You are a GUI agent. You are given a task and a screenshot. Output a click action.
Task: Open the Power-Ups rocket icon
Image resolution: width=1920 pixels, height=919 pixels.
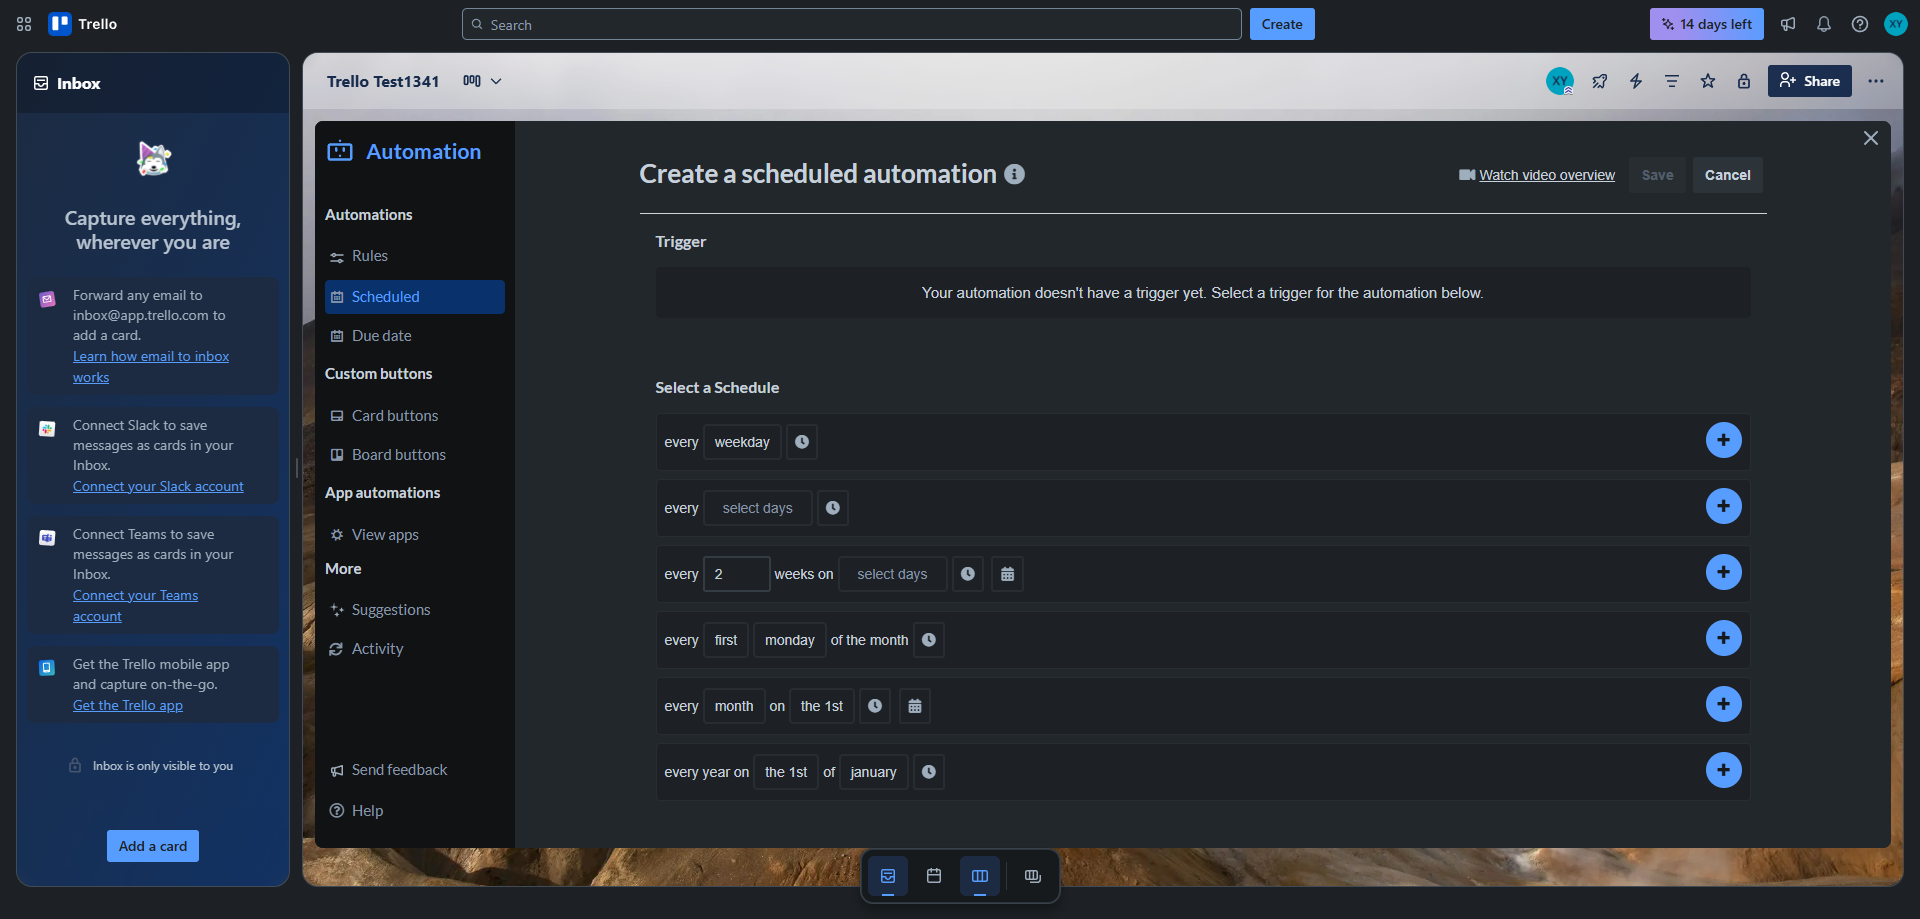click(1600, 81)
